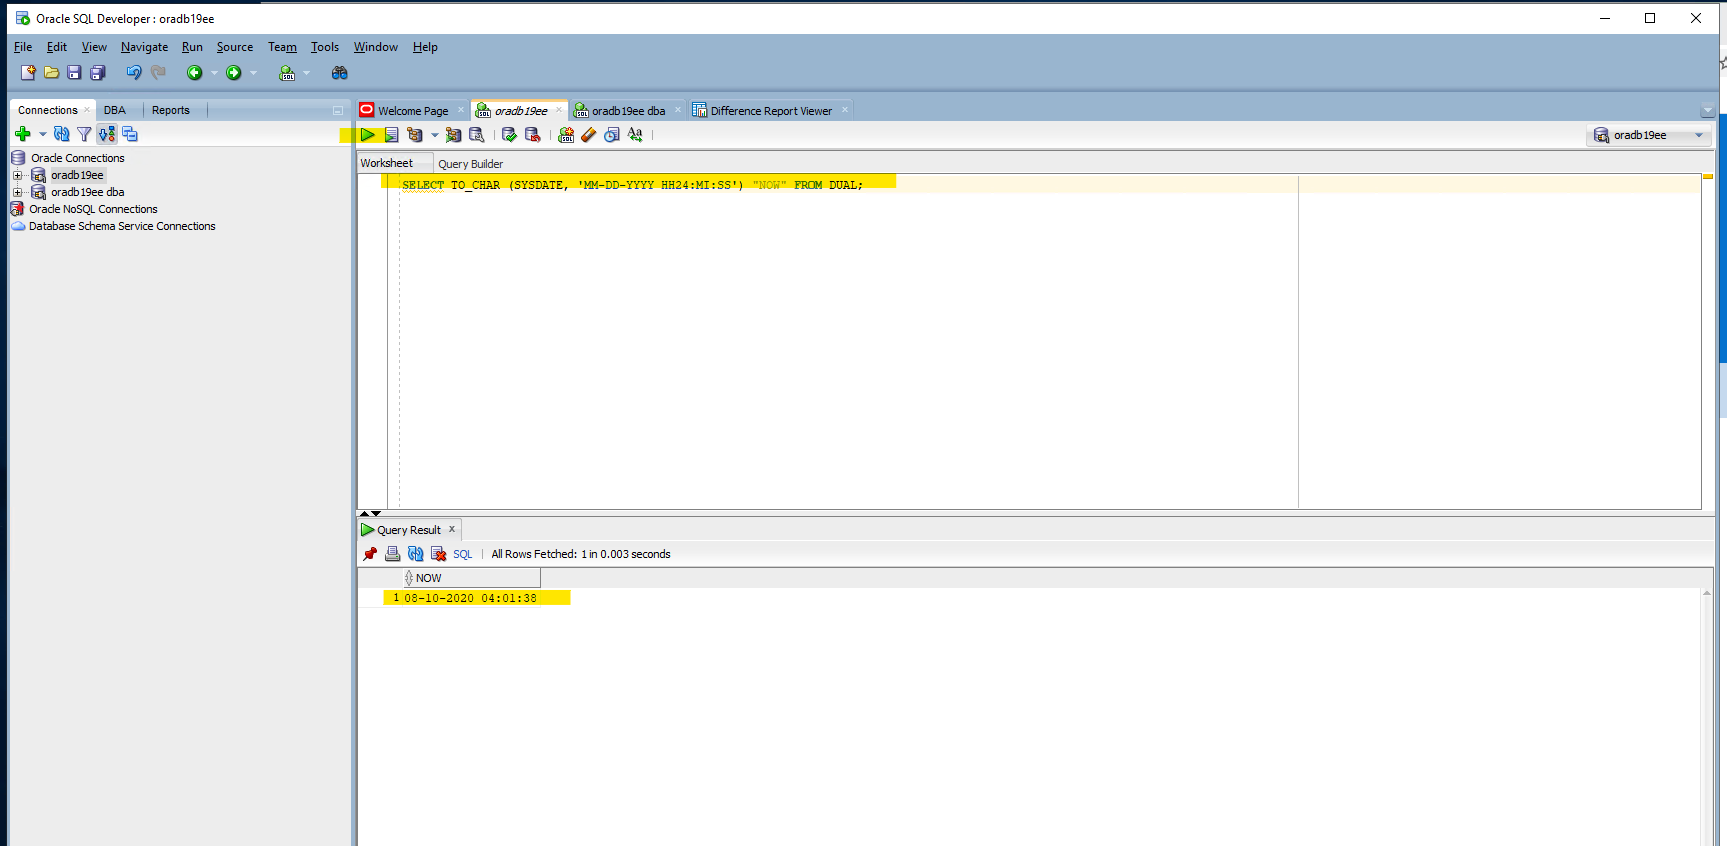Open the File menu
1727x846 pixels.
tap(23, 47)
